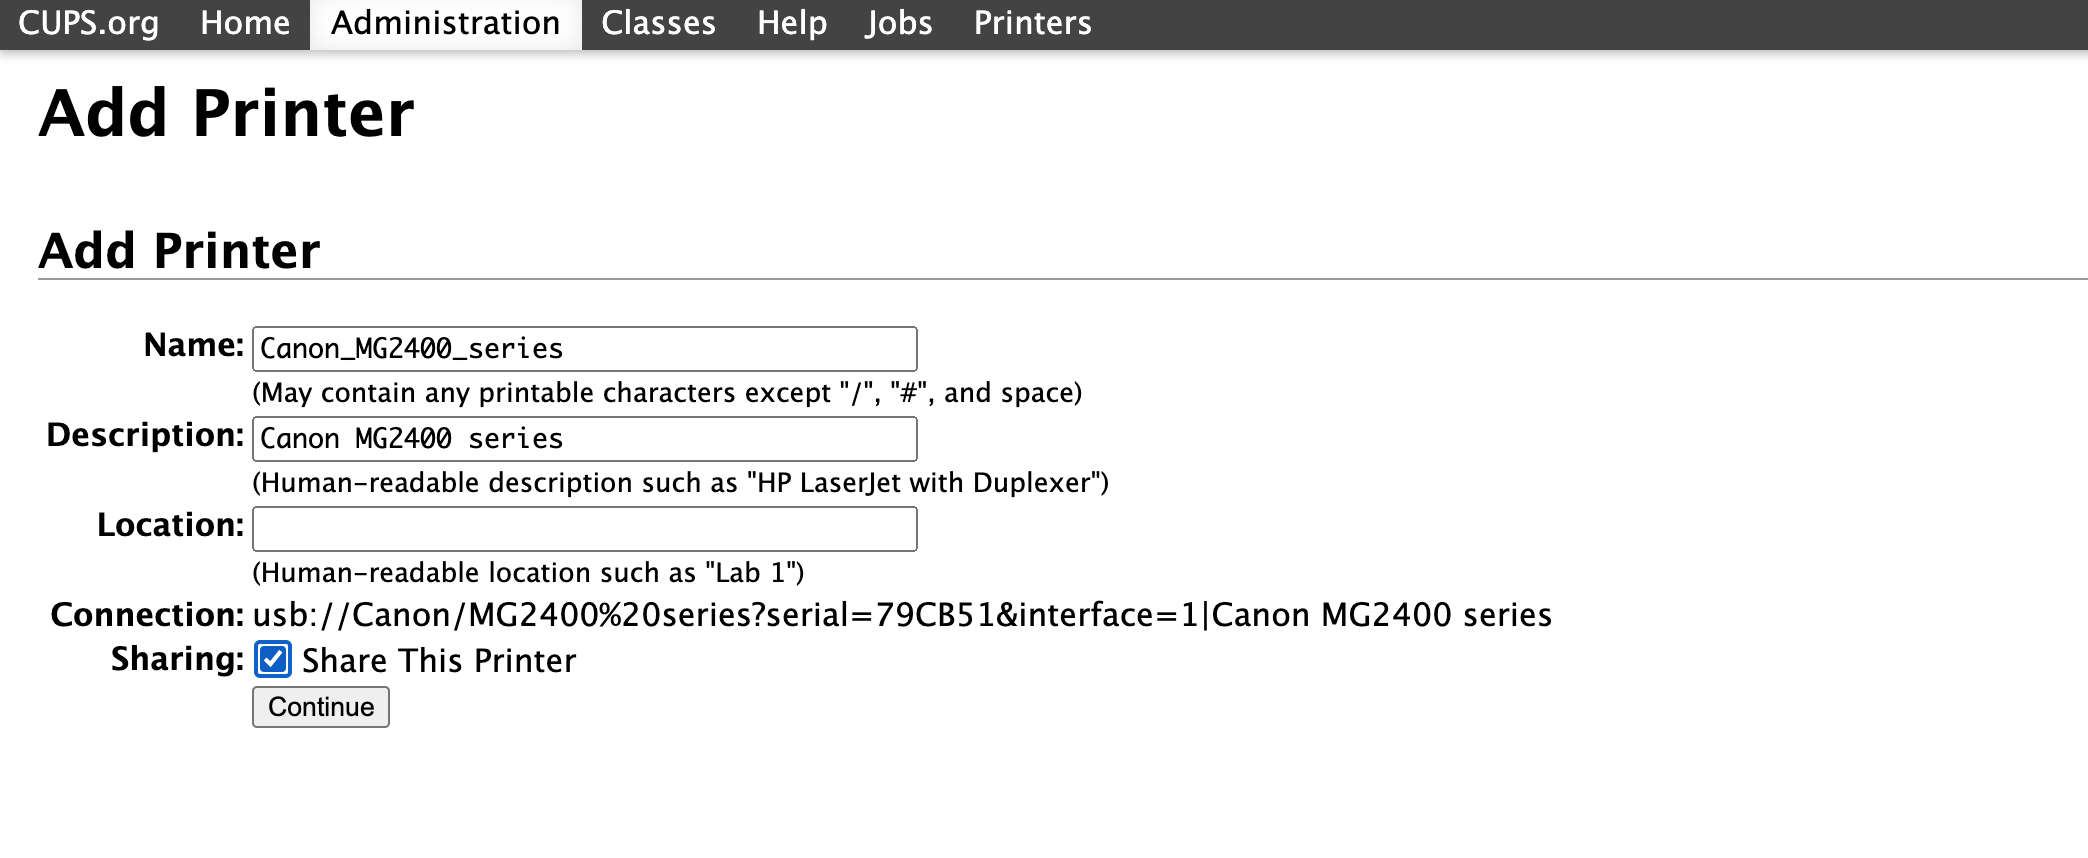Viewport: 2088px width, 858px height.
Task: Click the Name input field
Action: [585, 349]
